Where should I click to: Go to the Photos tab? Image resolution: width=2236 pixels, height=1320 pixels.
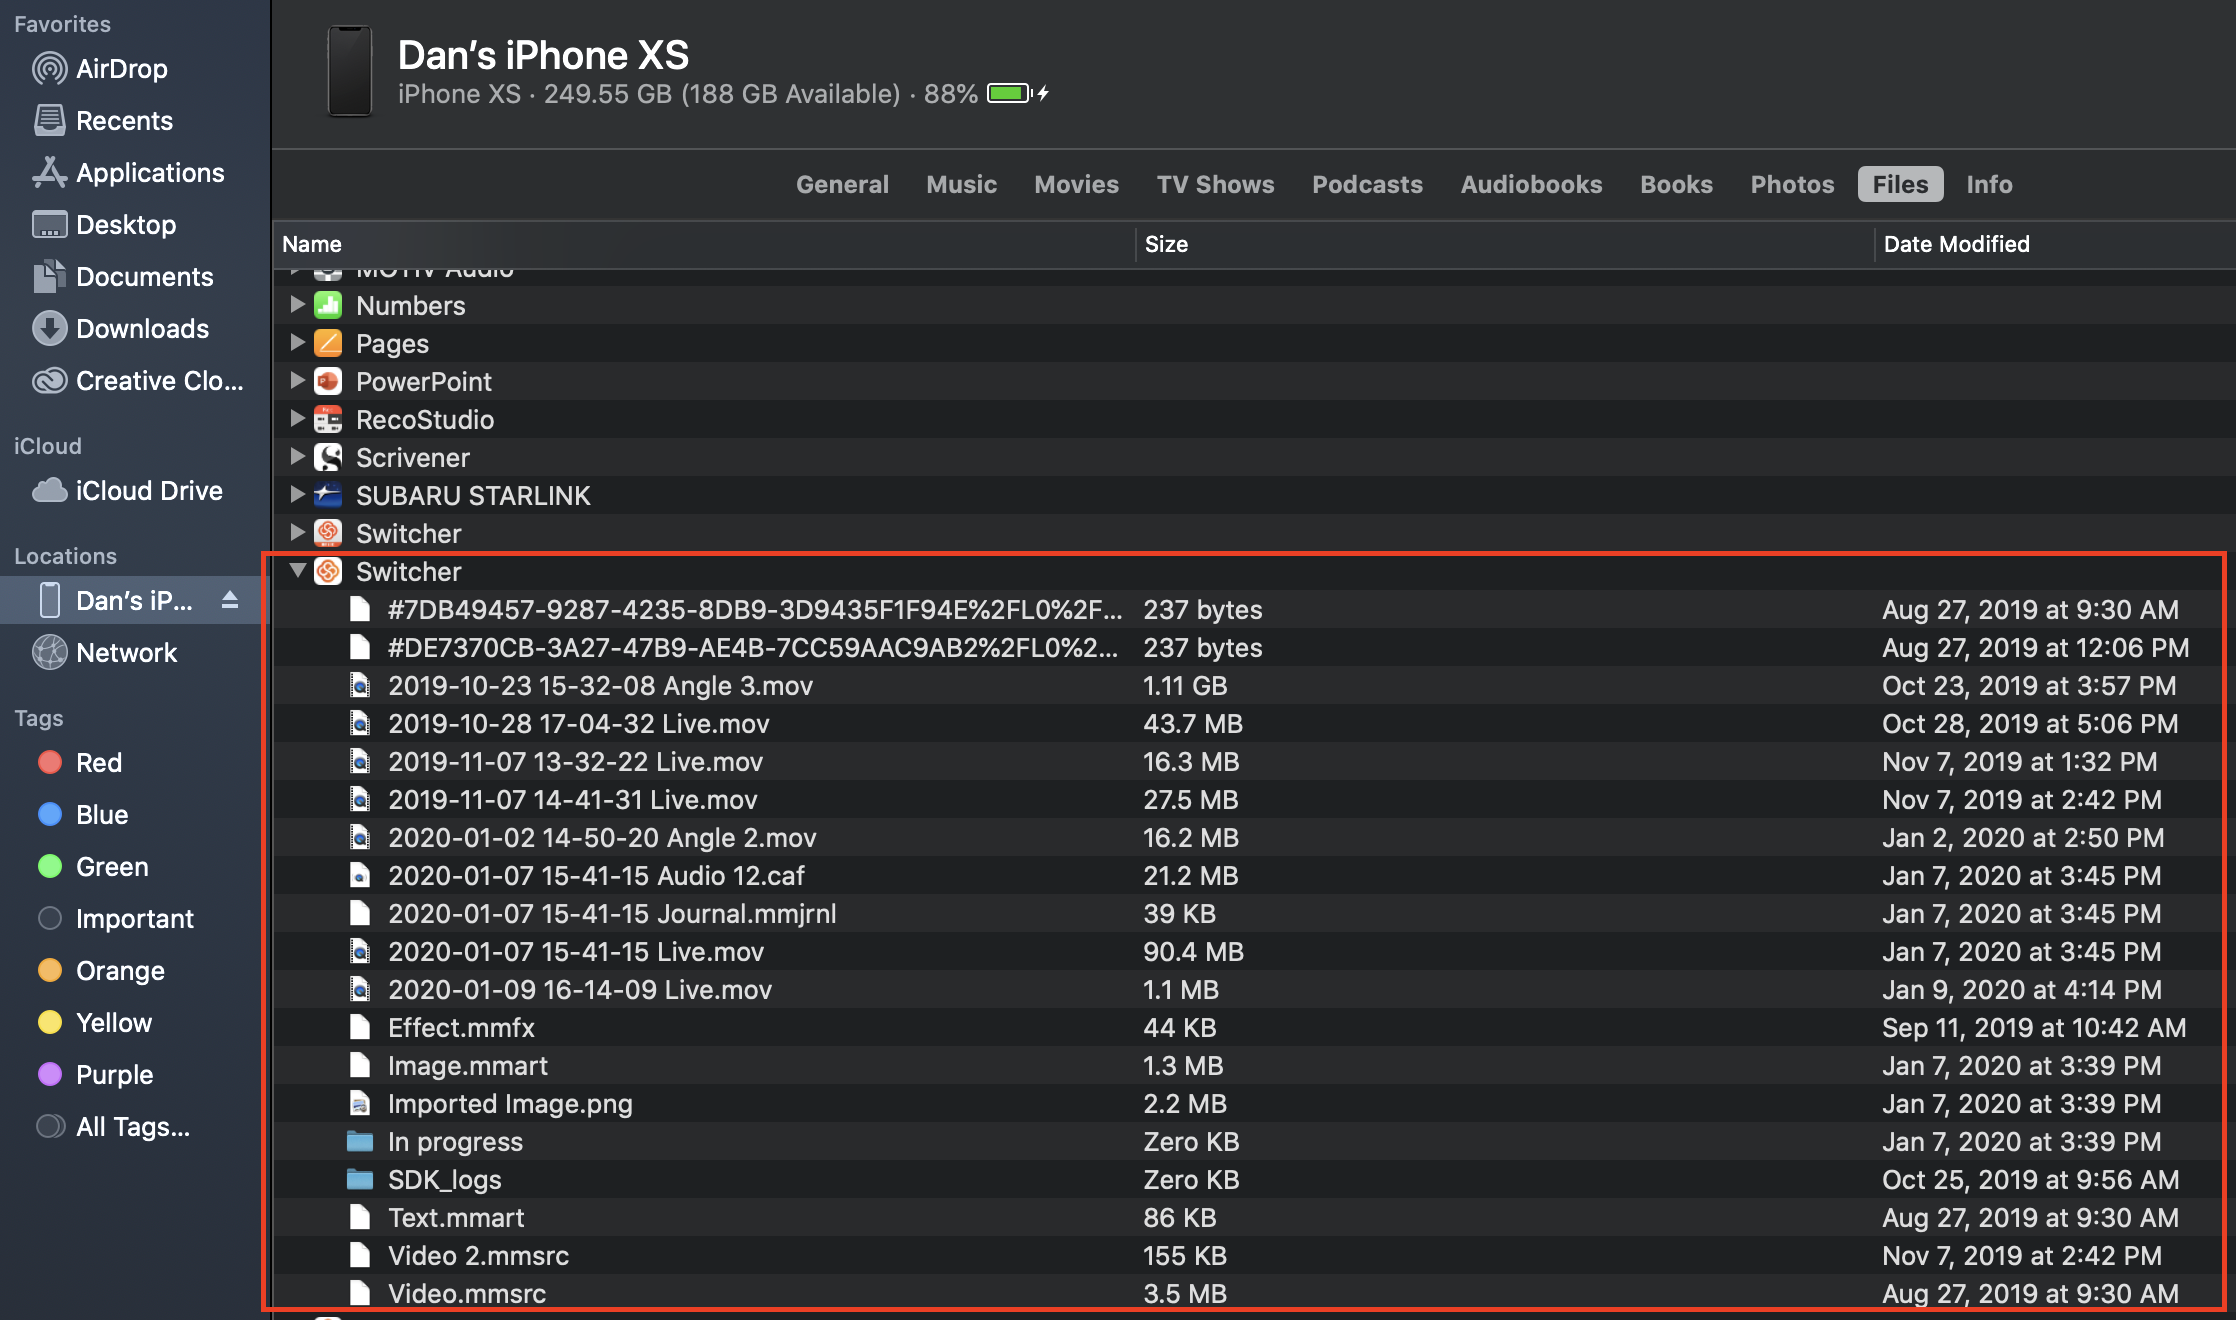point(1792,184)
